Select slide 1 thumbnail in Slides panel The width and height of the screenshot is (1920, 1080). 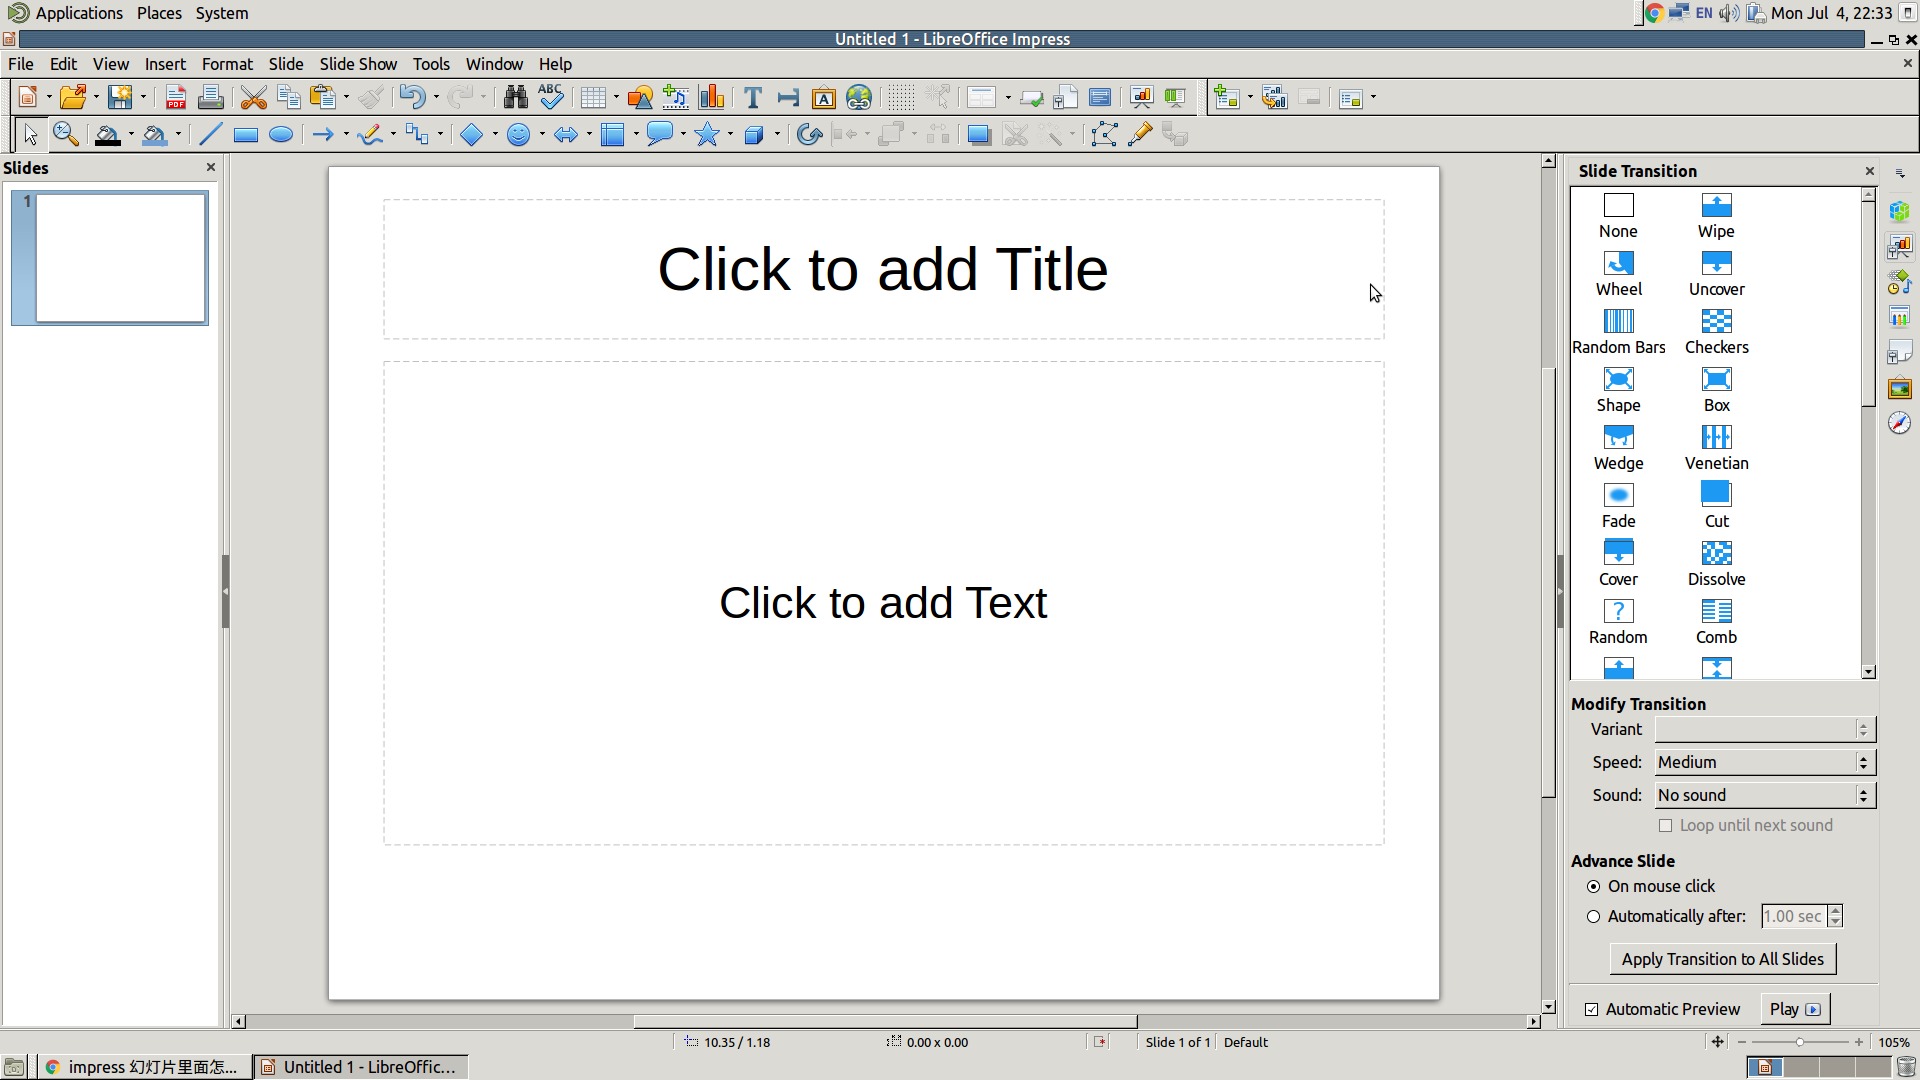pos(110,259)
